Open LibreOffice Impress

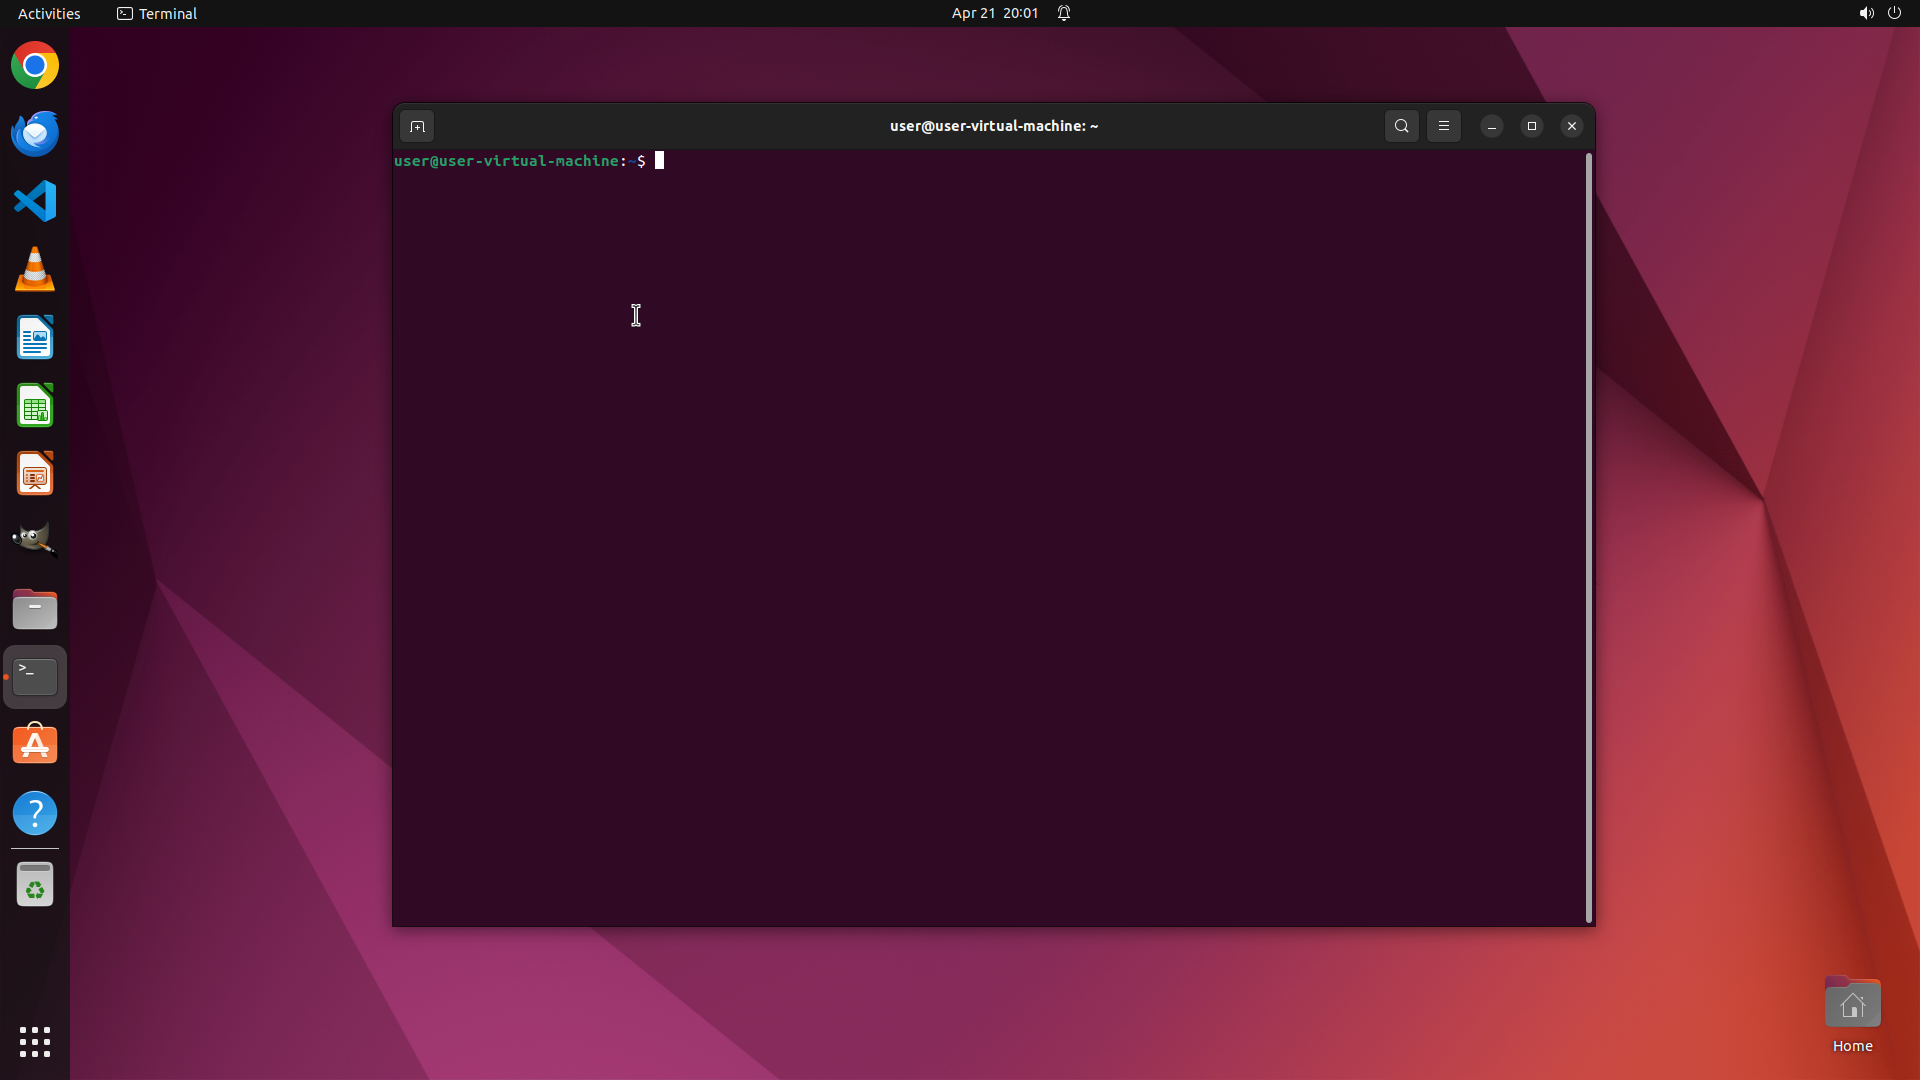tap(35, 474)
